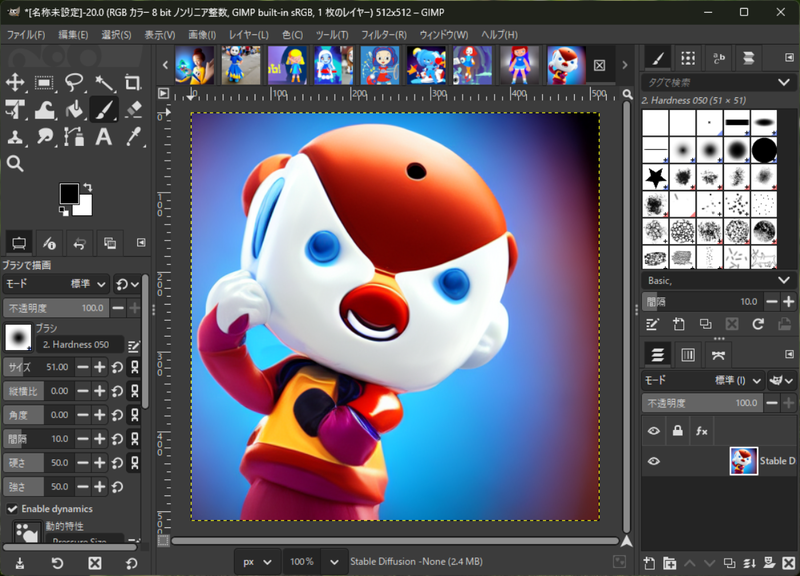Lock the layer pixels in the Layers panel

(677, 429)
